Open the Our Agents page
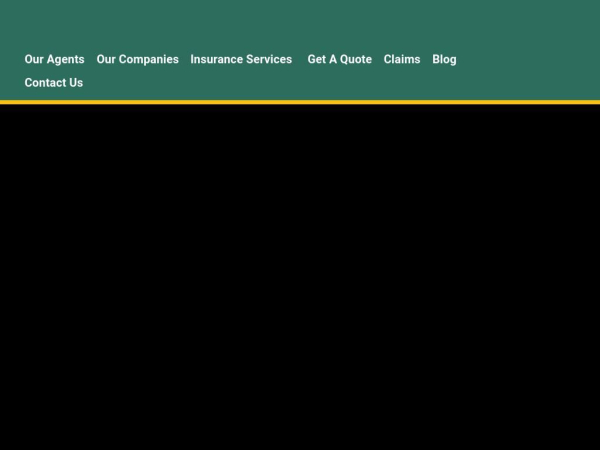Image resolution: width=600 pixels, height=450 pixels. point(54,59)
